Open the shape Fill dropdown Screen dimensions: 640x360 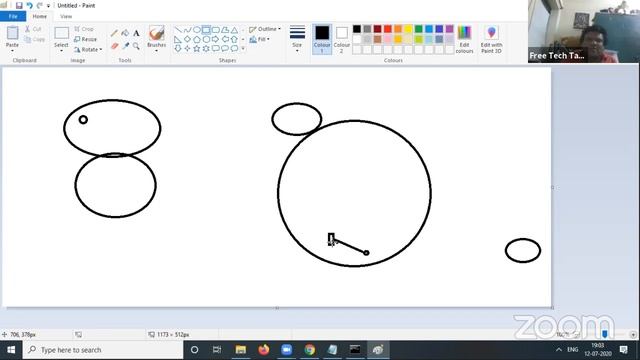pyautogui.click(x=260, y=39)
